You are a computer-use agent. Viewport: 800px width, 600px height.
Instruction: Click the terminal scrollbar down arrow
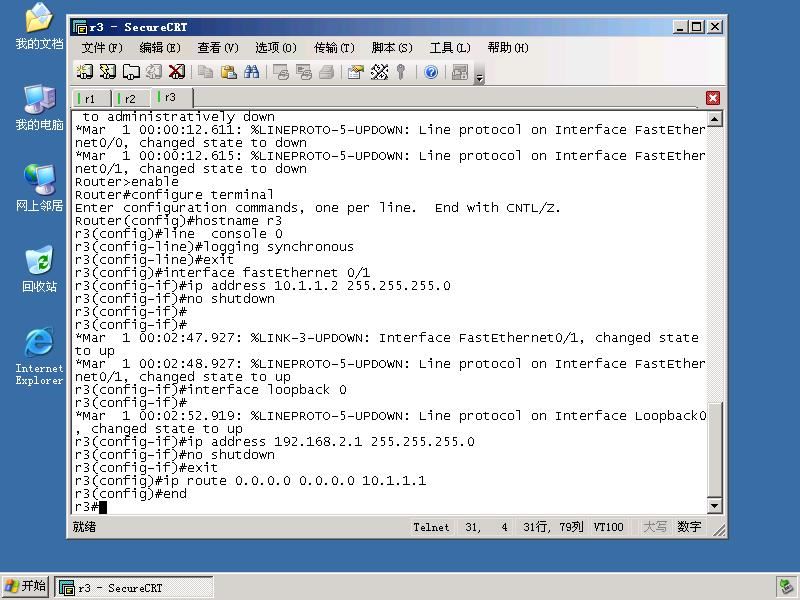coord(714,506)
